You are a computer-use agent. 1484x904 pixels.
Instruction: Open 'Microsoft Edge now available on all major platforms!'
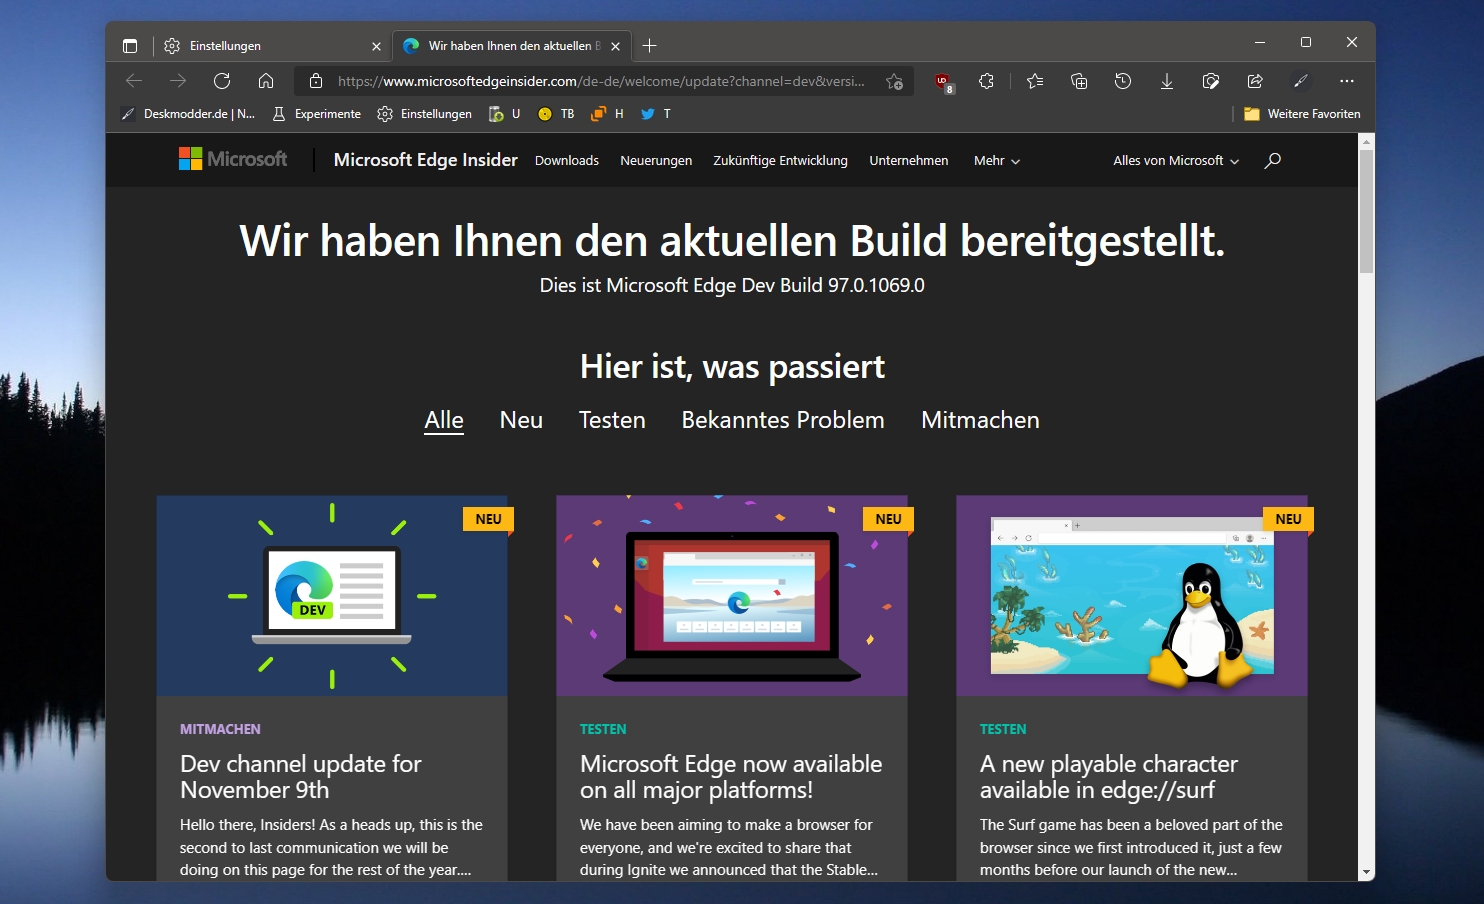[x=731, y=777]
